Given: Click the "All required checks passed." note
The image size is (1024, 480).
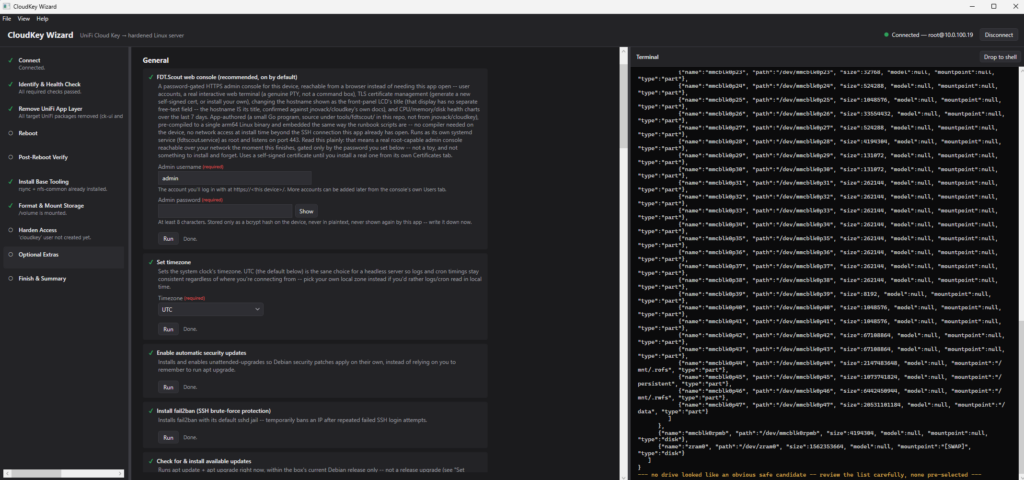Looking at the screenshot, I should [x=49, y=92].
